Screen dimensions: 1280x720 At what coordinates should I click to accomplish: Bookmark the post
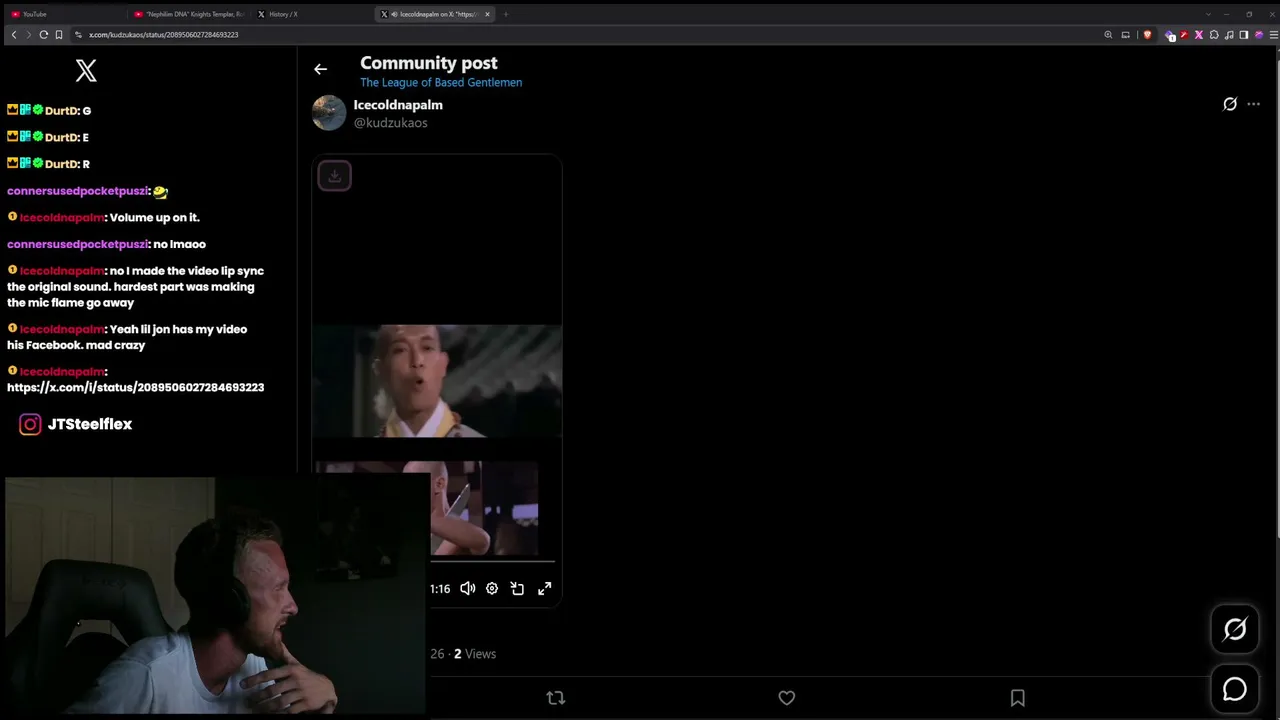(x=1017, y=698)
